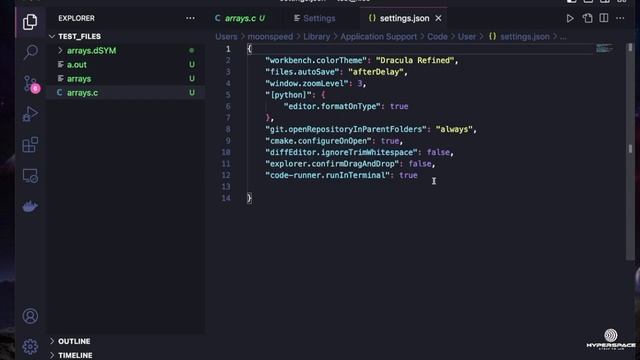Open the Explorer view in activity bar
The width and height of the screenshot is (640, 360).
click(x=30, y=22)
